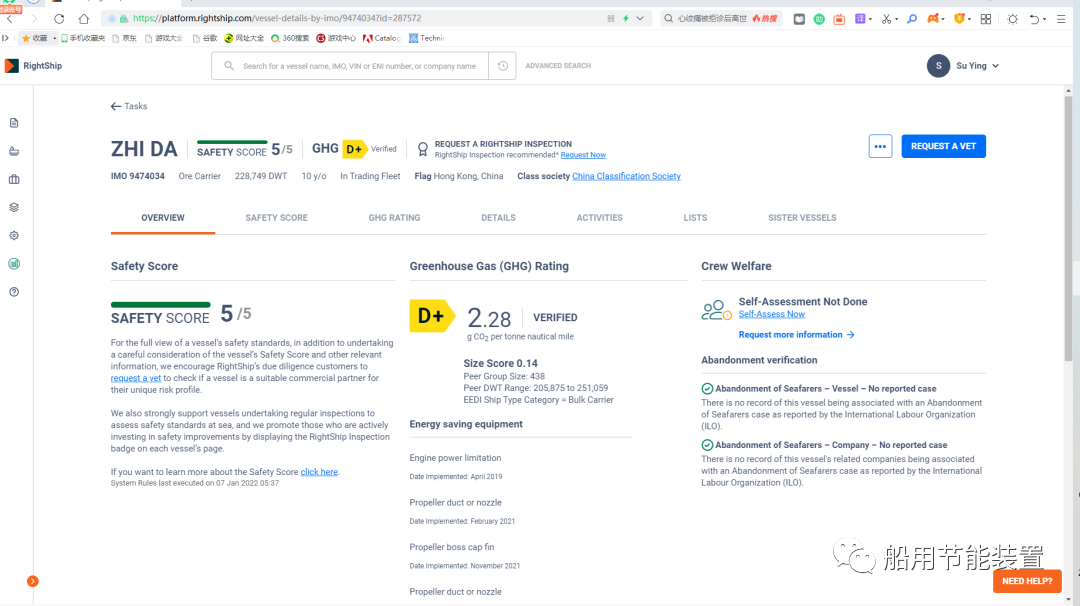Open the ship icon in left sidebar
This screenshot has height=606, width=1080.
pos(14,152)
